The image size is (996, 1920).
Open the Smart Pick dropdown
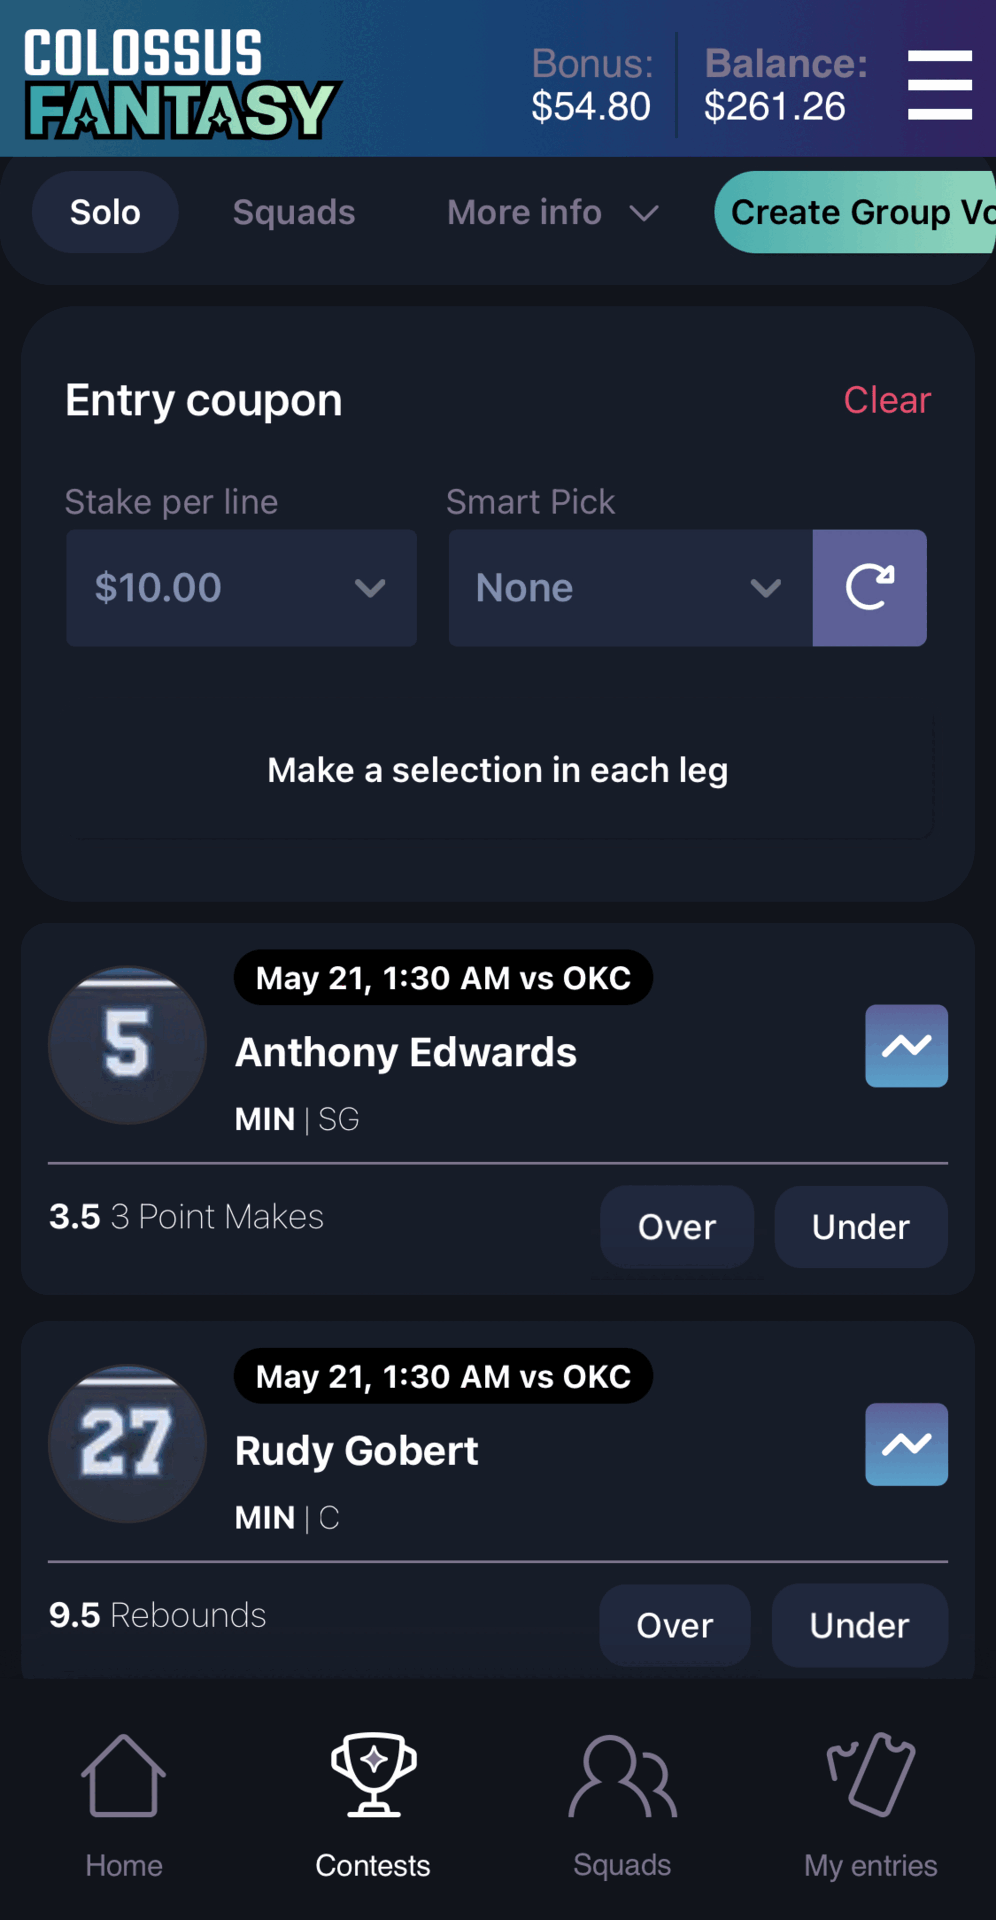[630, 588]
